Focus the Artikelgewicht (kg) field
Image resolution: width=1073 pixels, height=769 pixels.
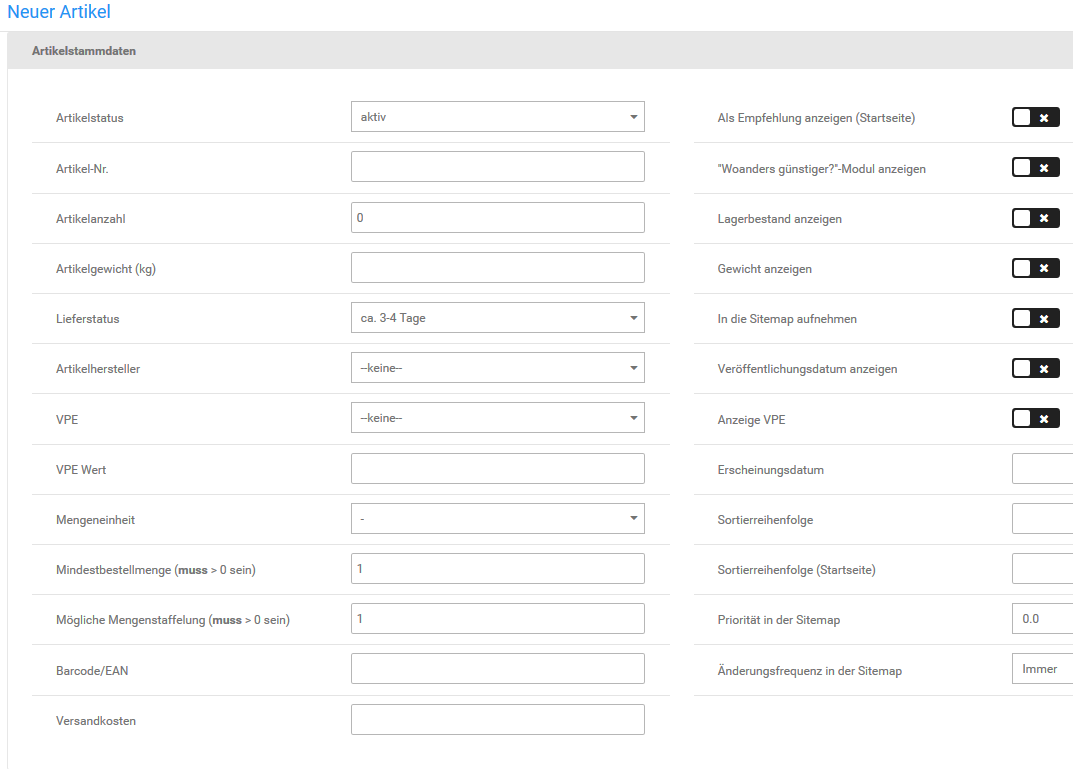click(497, 268)
